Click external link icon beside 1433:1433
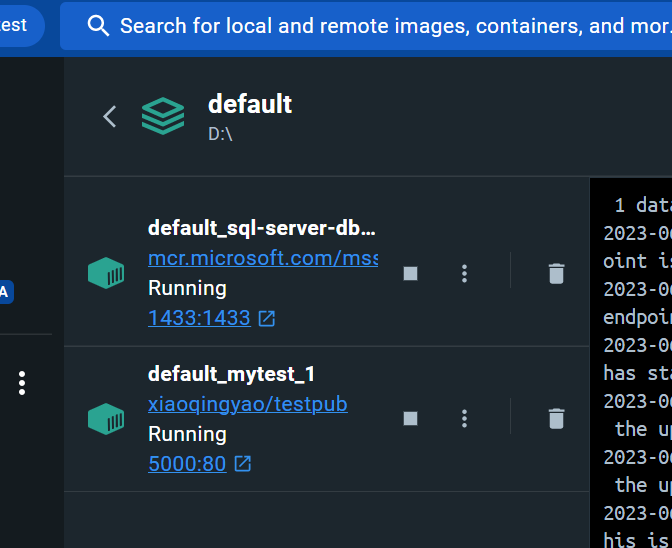672x548 pixels. 267,318
